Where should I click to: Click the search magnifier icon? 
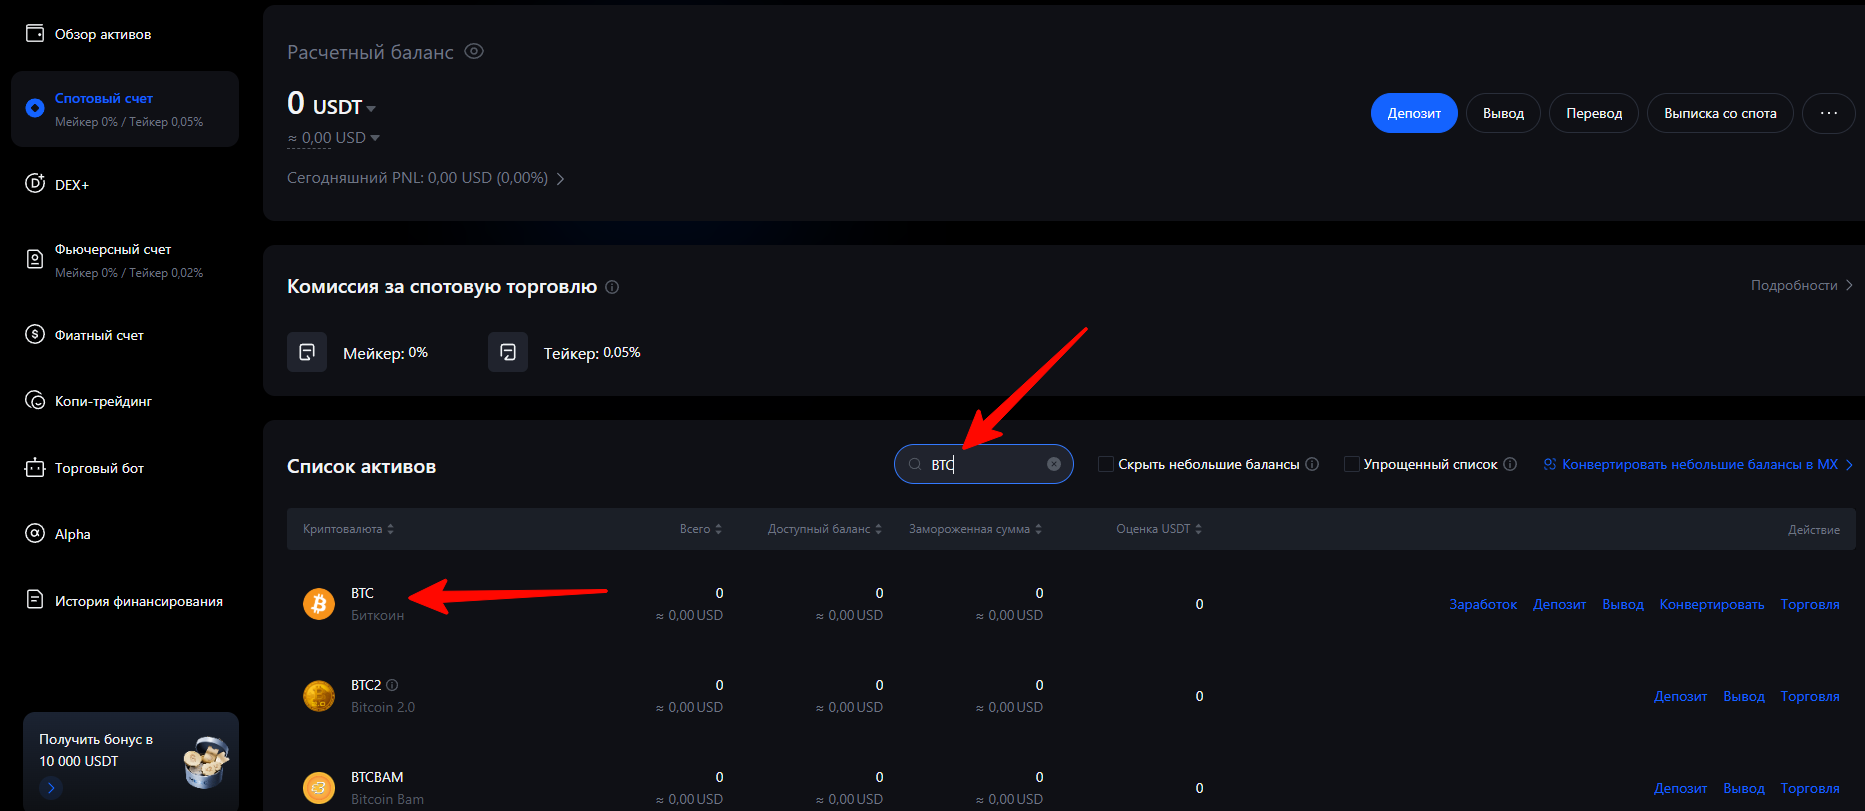coord(914,464)
